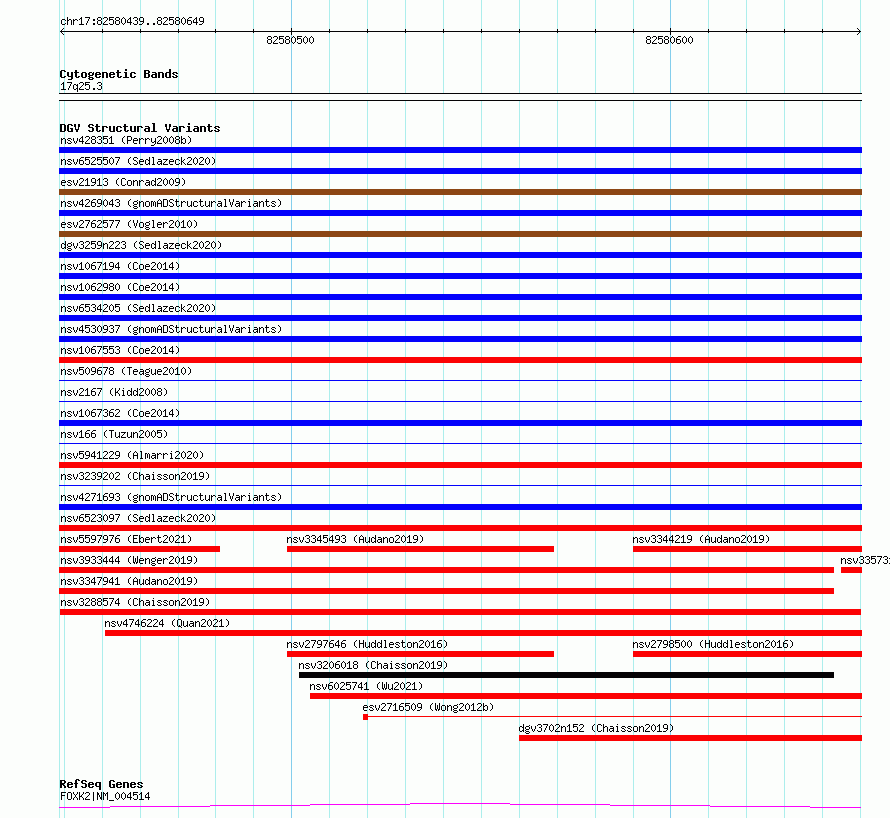
Task: Click the truncated nsv33573 label at right edge
Action: tap(865, 560)
